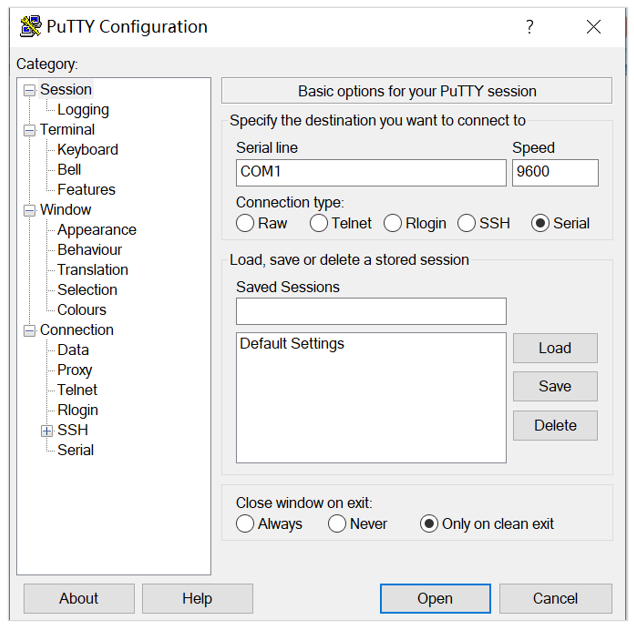This screenshot has height=629, width=634.
Task: Open the Bell category
Action: click(69, 169)
